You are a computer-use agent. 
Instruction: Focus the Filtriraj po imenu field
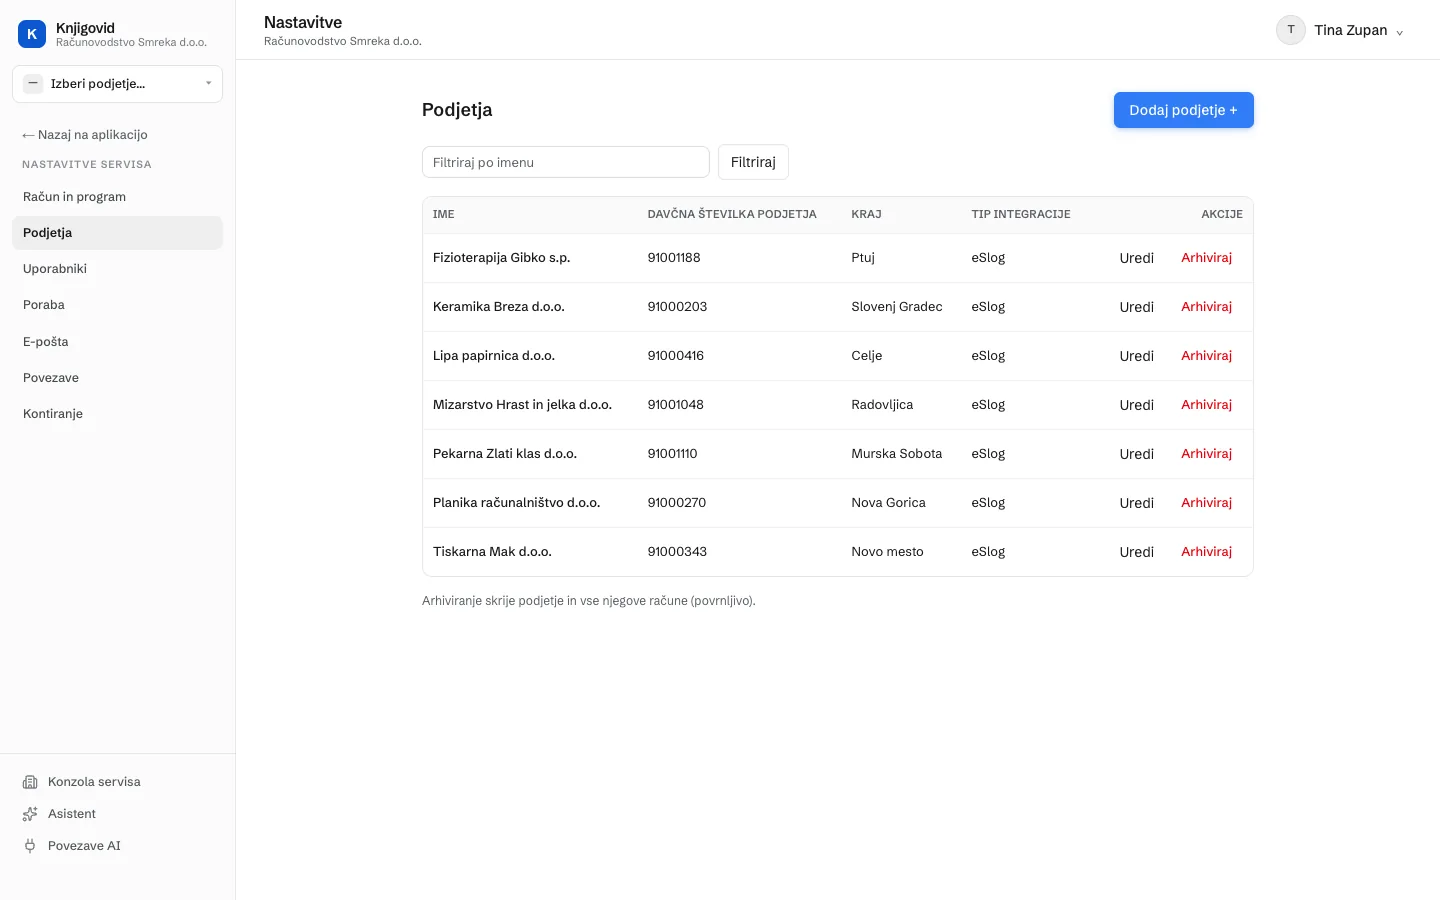pos(566,162)
